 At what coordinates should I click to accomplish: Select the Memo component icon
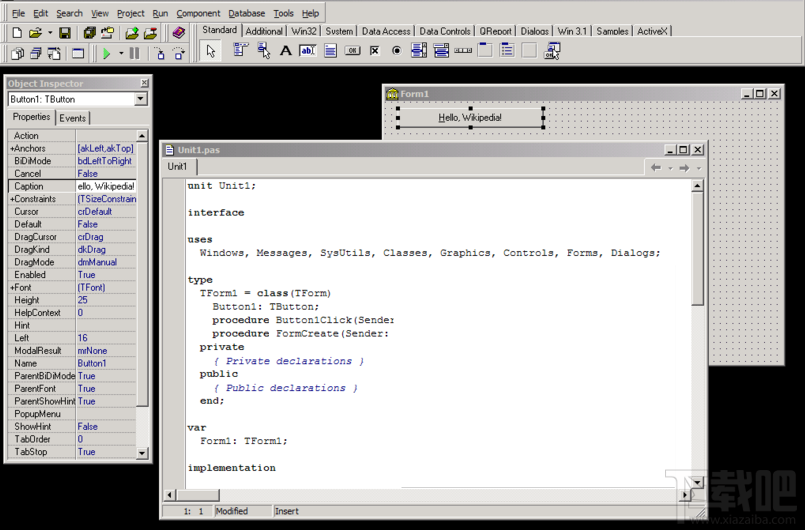pyautogui.click(x=330, y=50)
